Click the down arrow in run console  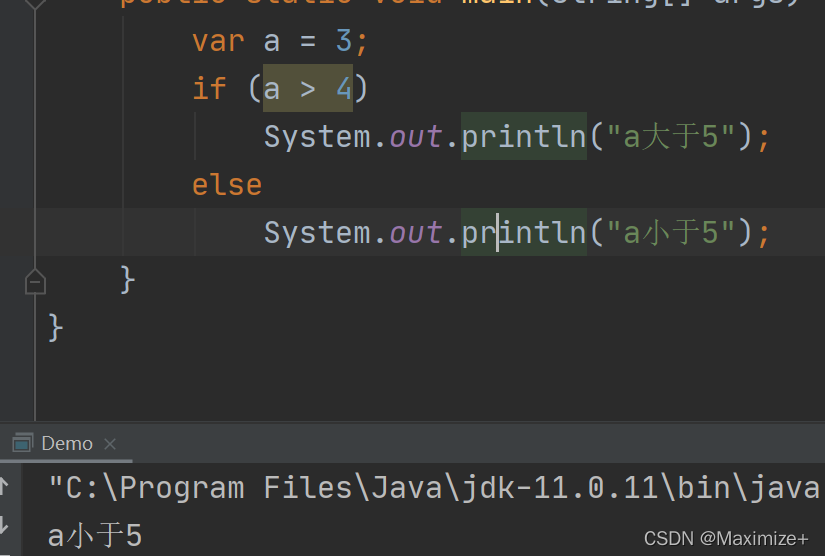(x=4, y=525)
